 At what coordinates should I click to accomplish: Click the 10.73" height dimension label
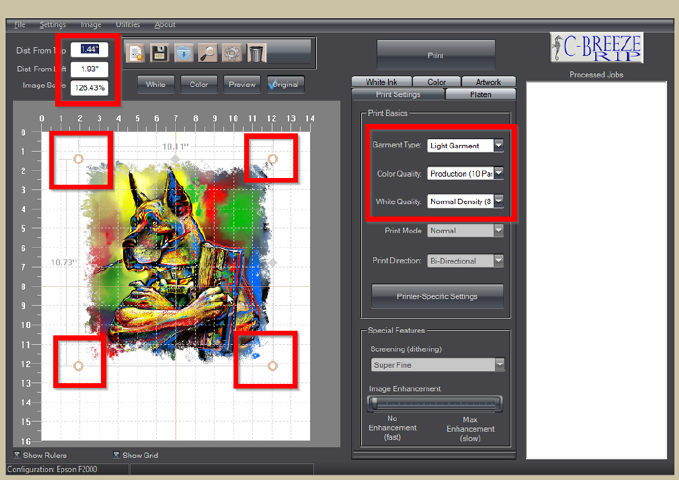64,262
